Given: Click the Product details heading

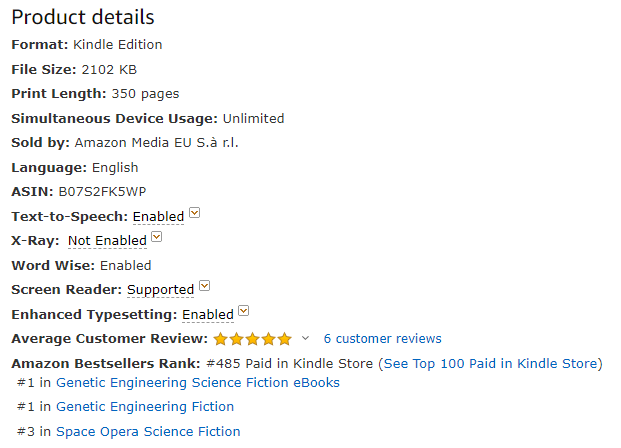Looking at the screenshot, I should point(83,17).
